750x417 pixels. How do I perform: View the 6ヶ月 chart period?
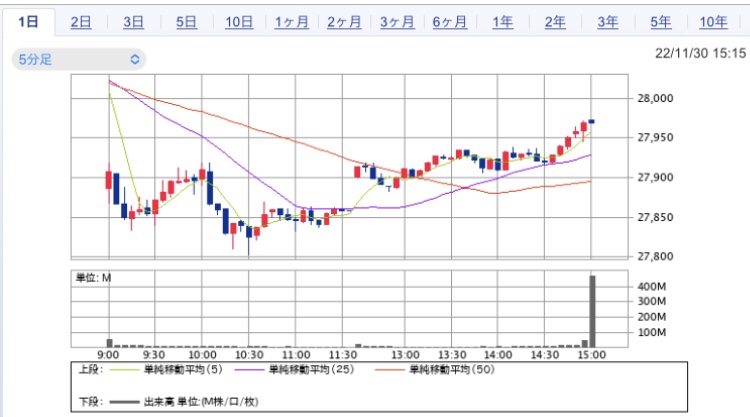pyautogui.click(x=450, y=22)
